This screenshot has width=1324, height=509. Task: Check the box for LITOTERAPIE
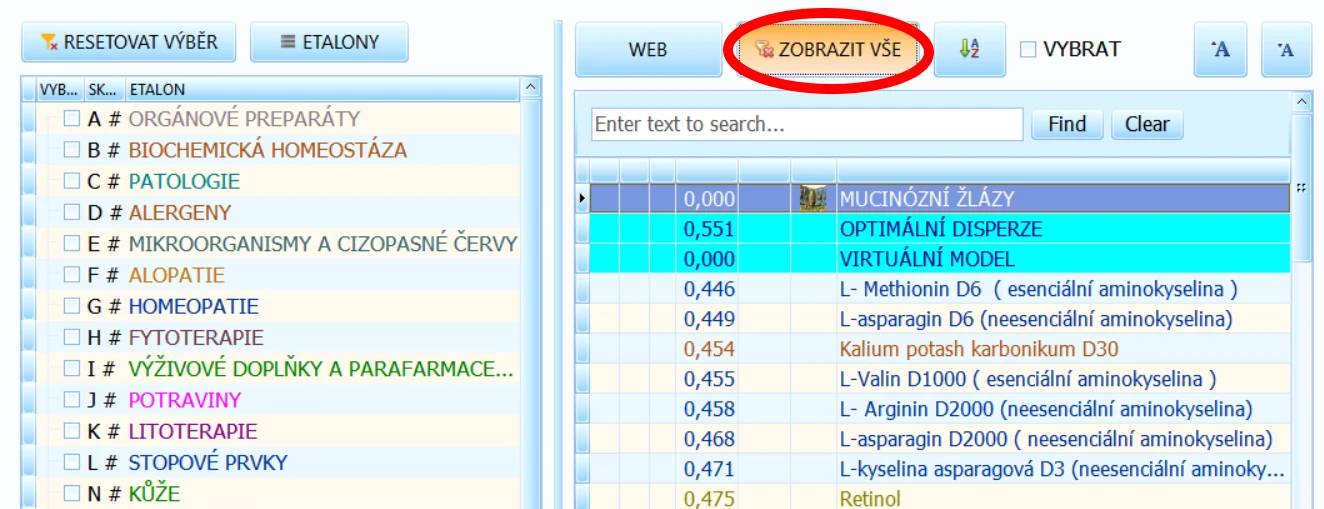(72, 431)
